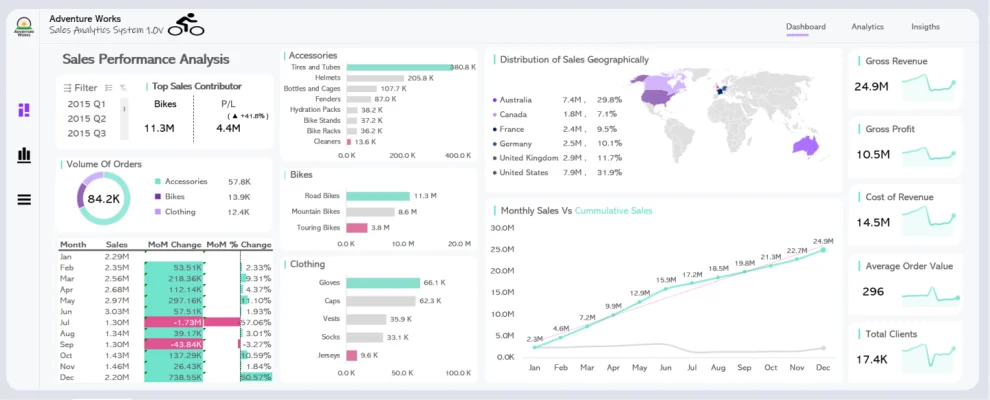Click the Gross Revenue sparkline chart
Viewport: 990px width, 400px height.
tap(930, 89)
